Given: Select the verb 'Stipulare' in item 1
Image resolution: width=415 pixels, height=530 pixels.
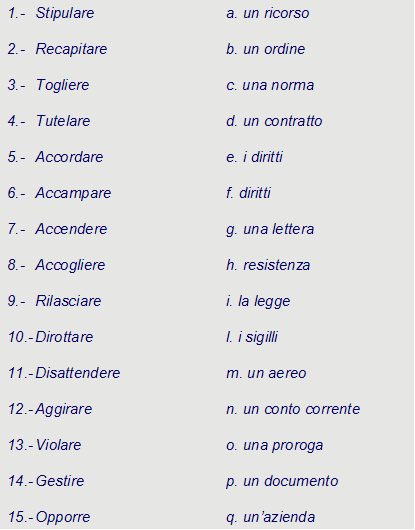Looking at the screenshot, I should point(65,13).
